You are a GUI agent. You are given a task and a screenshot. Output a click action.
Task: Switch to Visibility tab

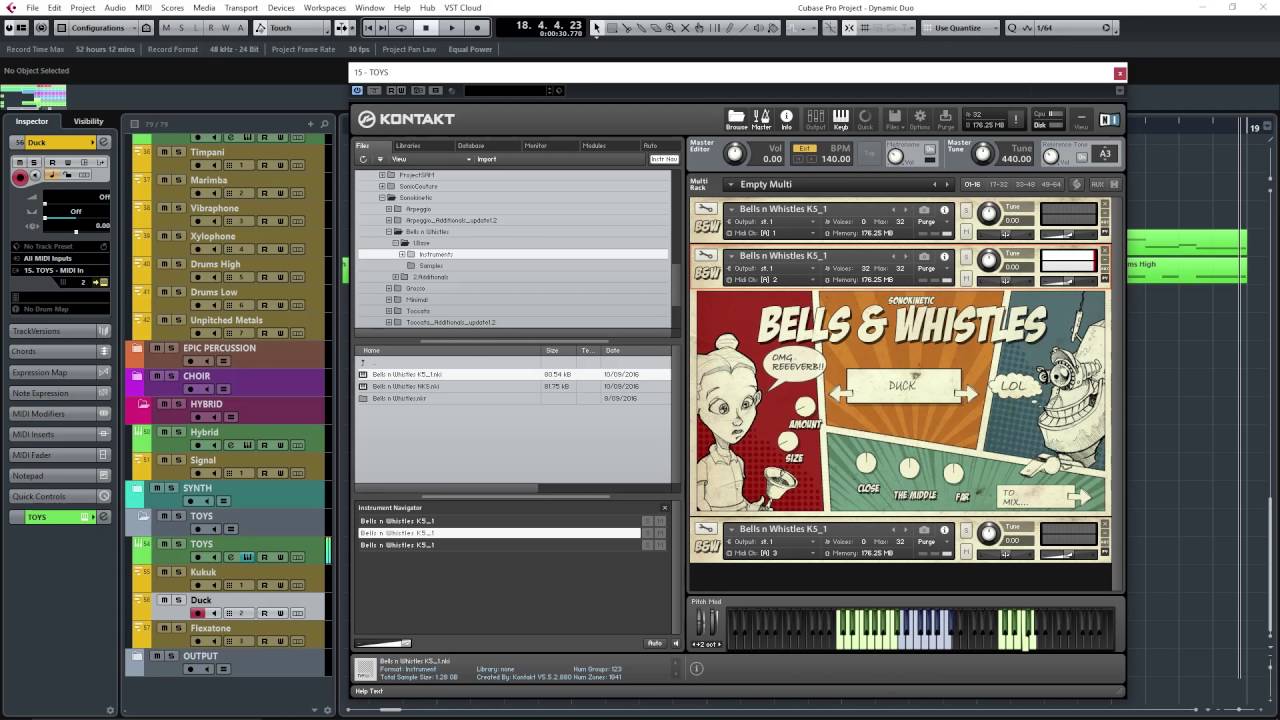(88, 121)
